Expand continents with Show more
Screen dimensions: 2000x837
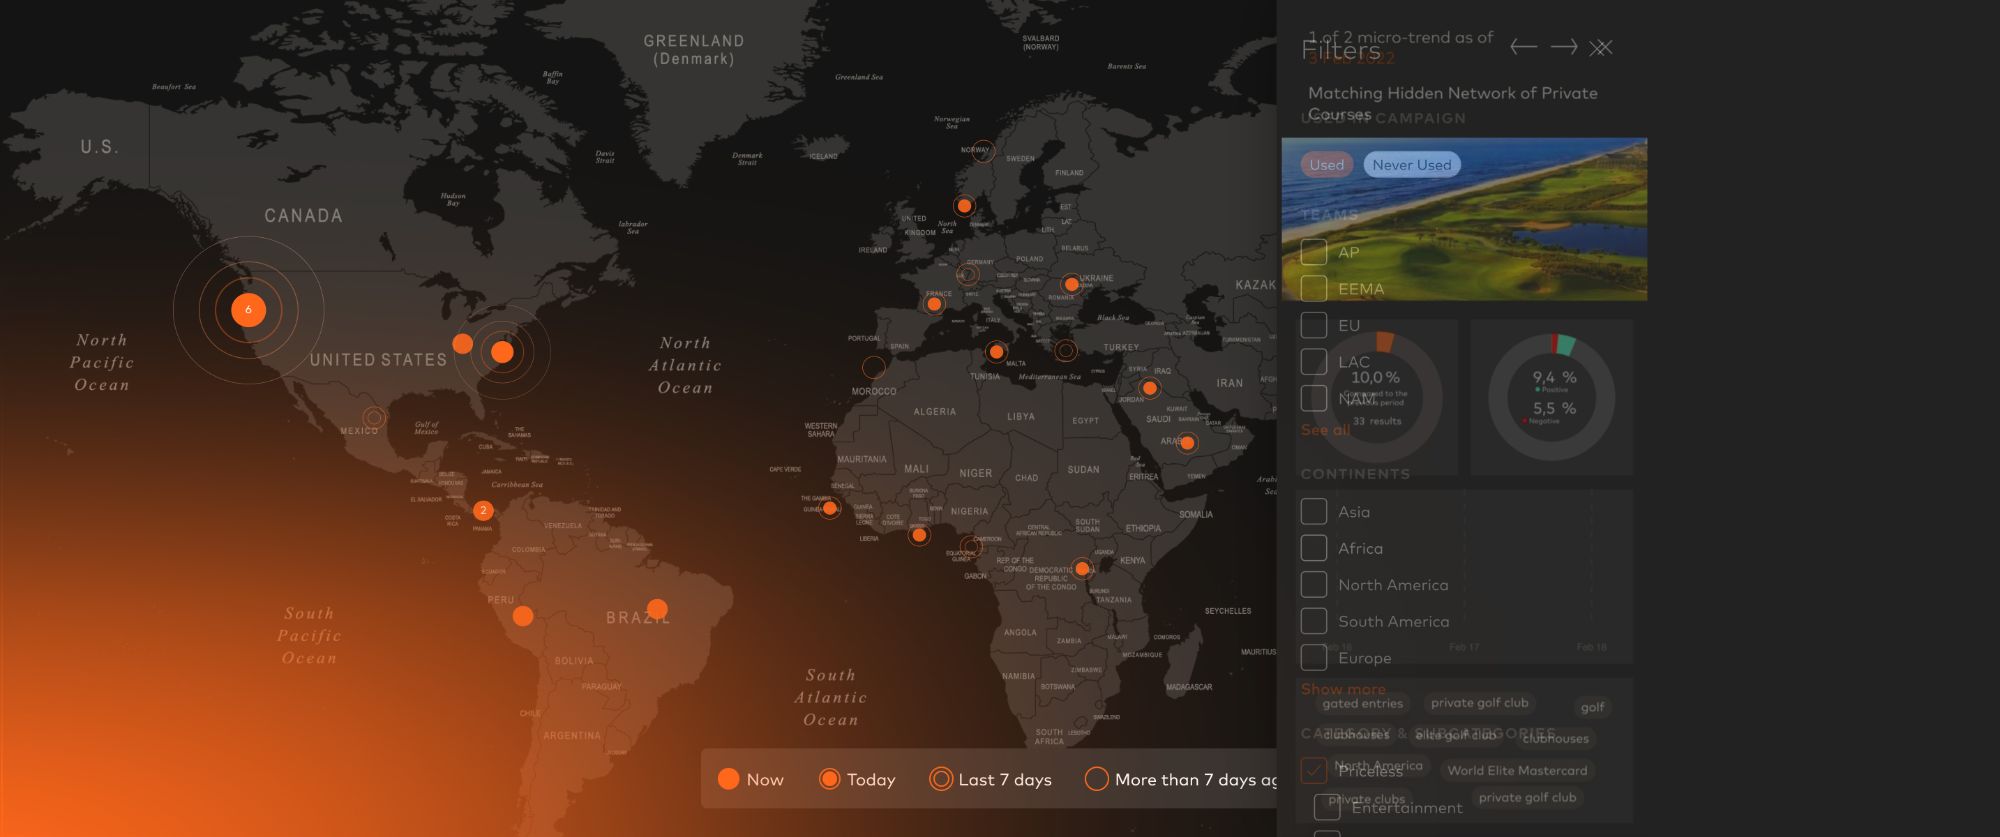pos(1343,689)
